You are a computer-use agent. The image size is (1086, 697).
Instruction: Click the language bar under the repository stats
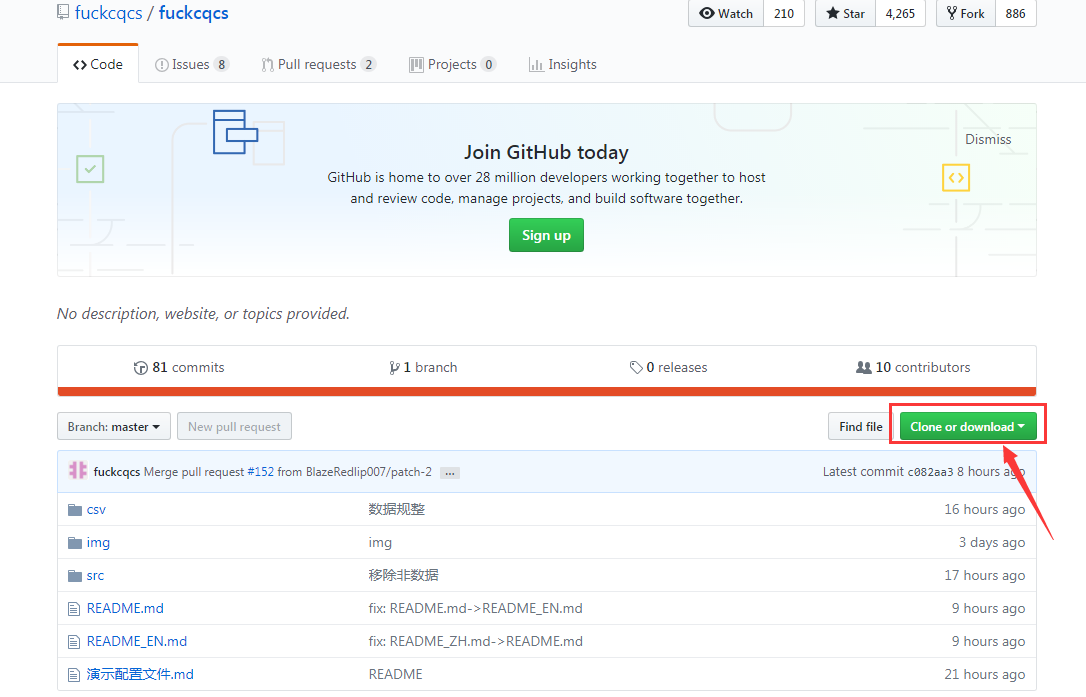pos(546,391)
